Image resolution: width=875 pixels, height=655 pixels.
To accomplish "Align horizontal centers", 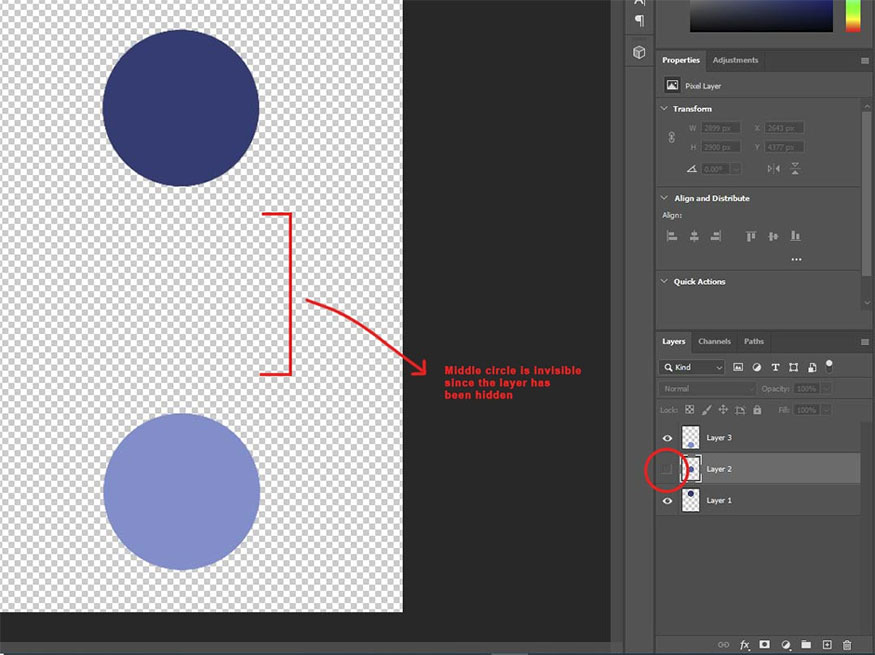I will pos(694,236).
